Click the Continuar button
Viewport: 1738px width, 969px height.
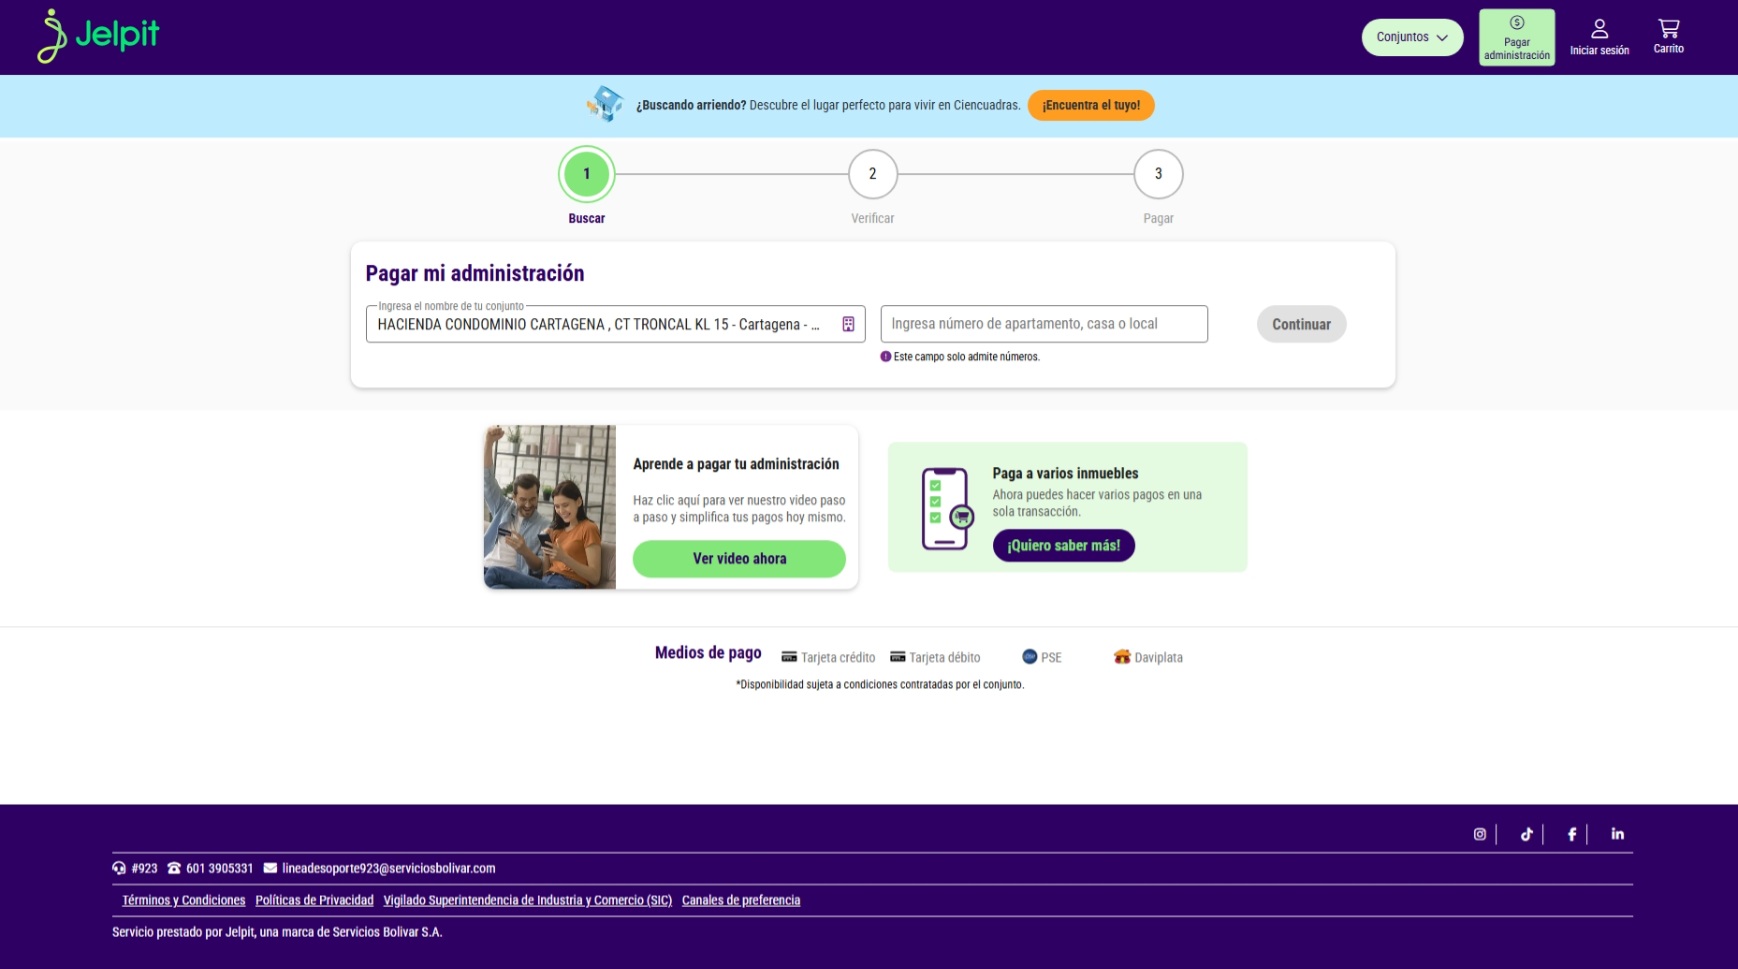click(1301, 324)
